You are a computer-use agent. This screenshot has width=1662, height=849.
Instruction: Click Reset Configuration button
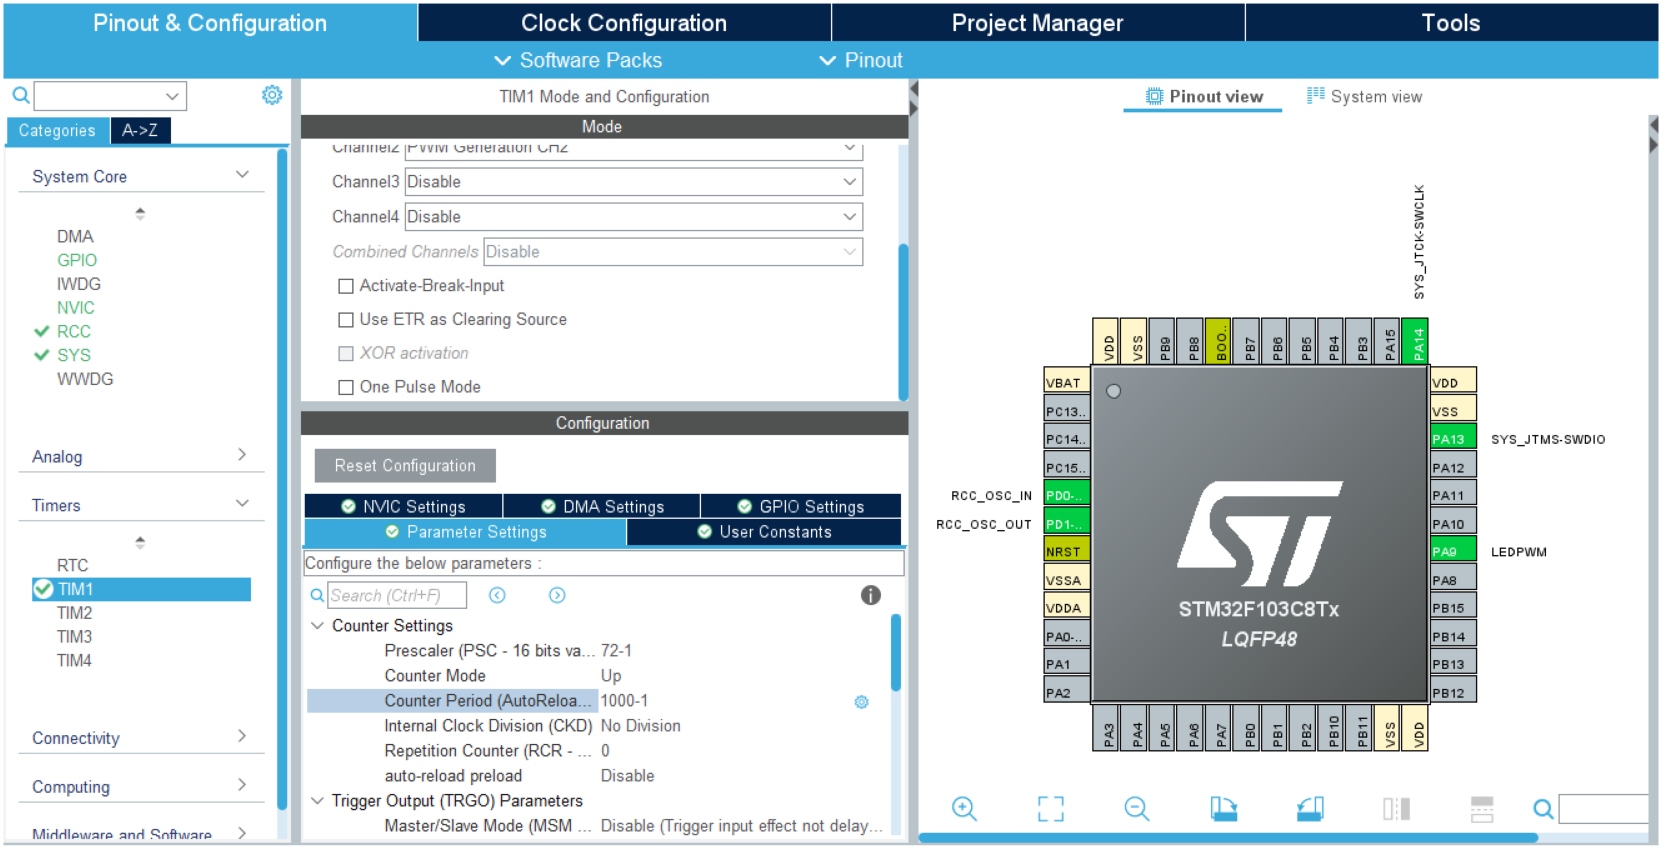pyautogui.click(x=405, y=466)
